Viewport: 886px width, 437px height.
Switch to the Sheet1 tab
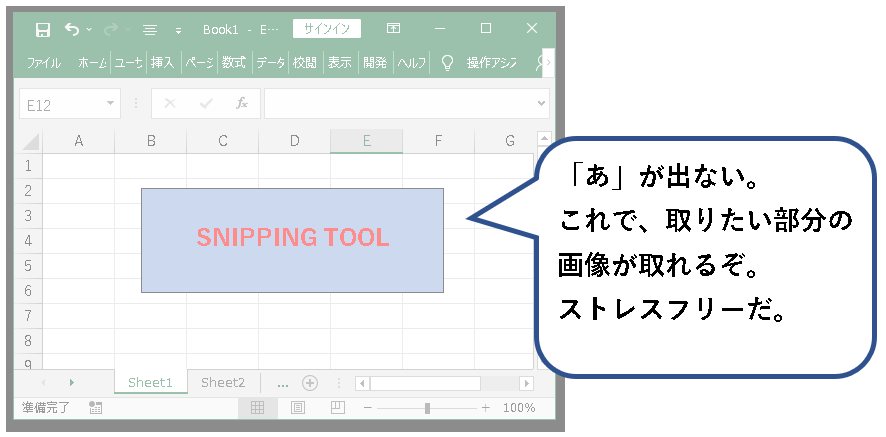click(x=150, y=383)
